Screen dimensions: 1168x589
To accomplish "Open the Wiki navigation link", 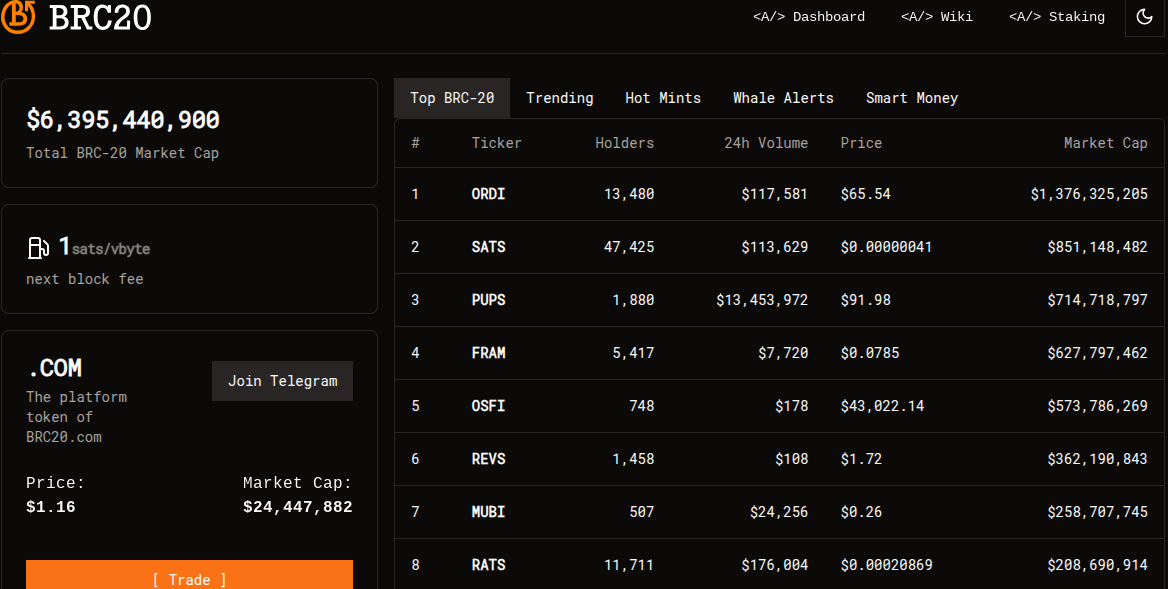I will [936, 17].
